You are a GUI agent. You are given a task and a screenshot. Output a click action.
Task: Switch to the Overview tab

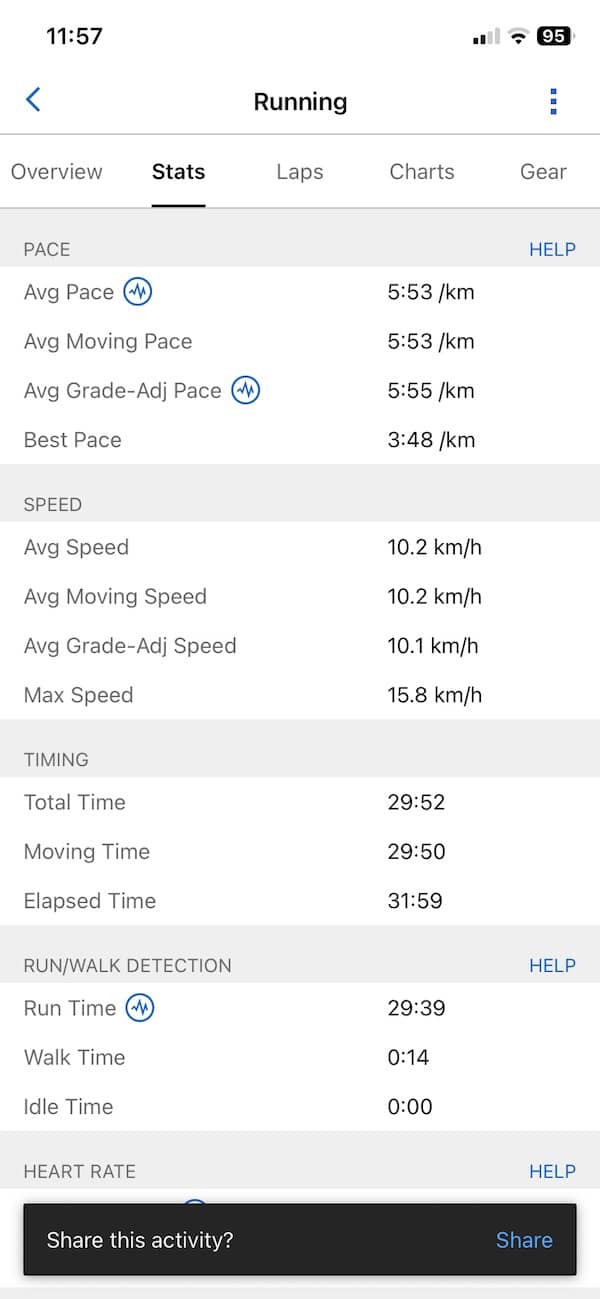point(56,172)
